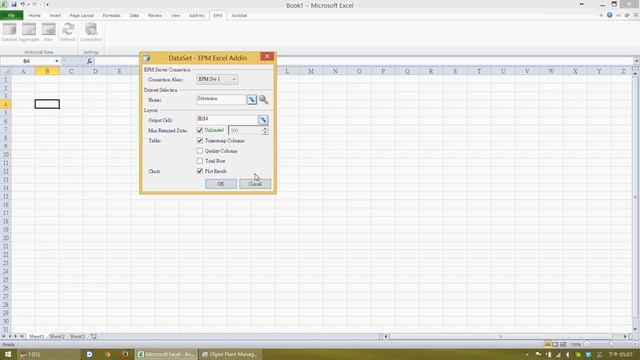Switch to the Formulas ribbon tab
The width and height of the screenshot is (640, 360).
click(111, 15)
